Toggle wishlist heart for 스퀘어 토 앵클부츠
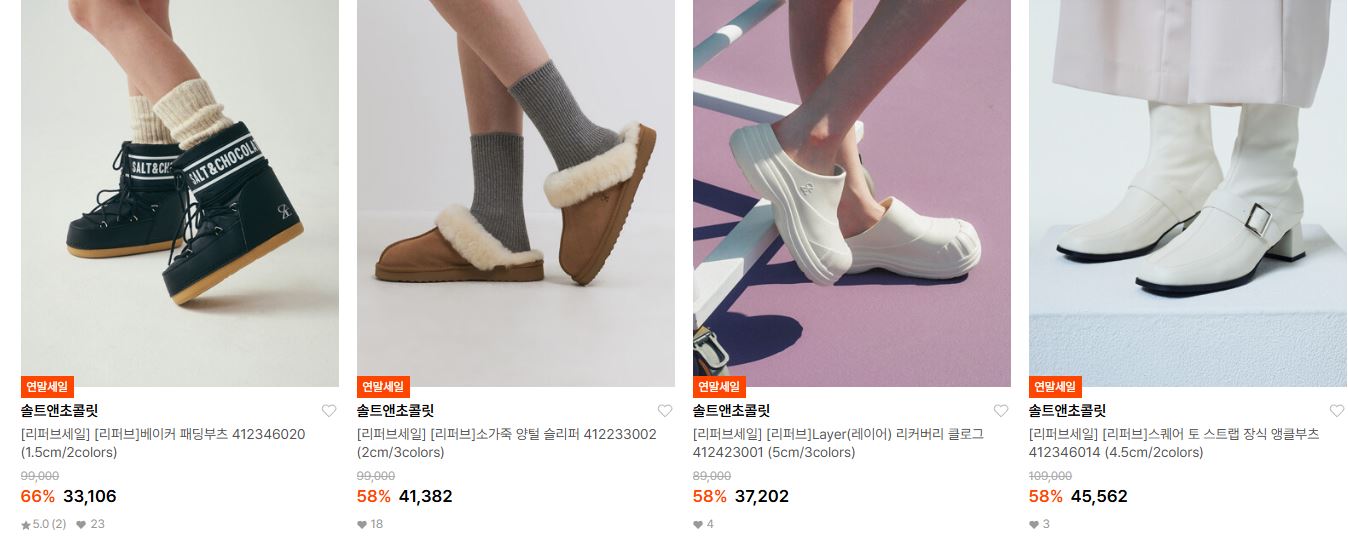The image size is (1348, 538). [1337, 411]
